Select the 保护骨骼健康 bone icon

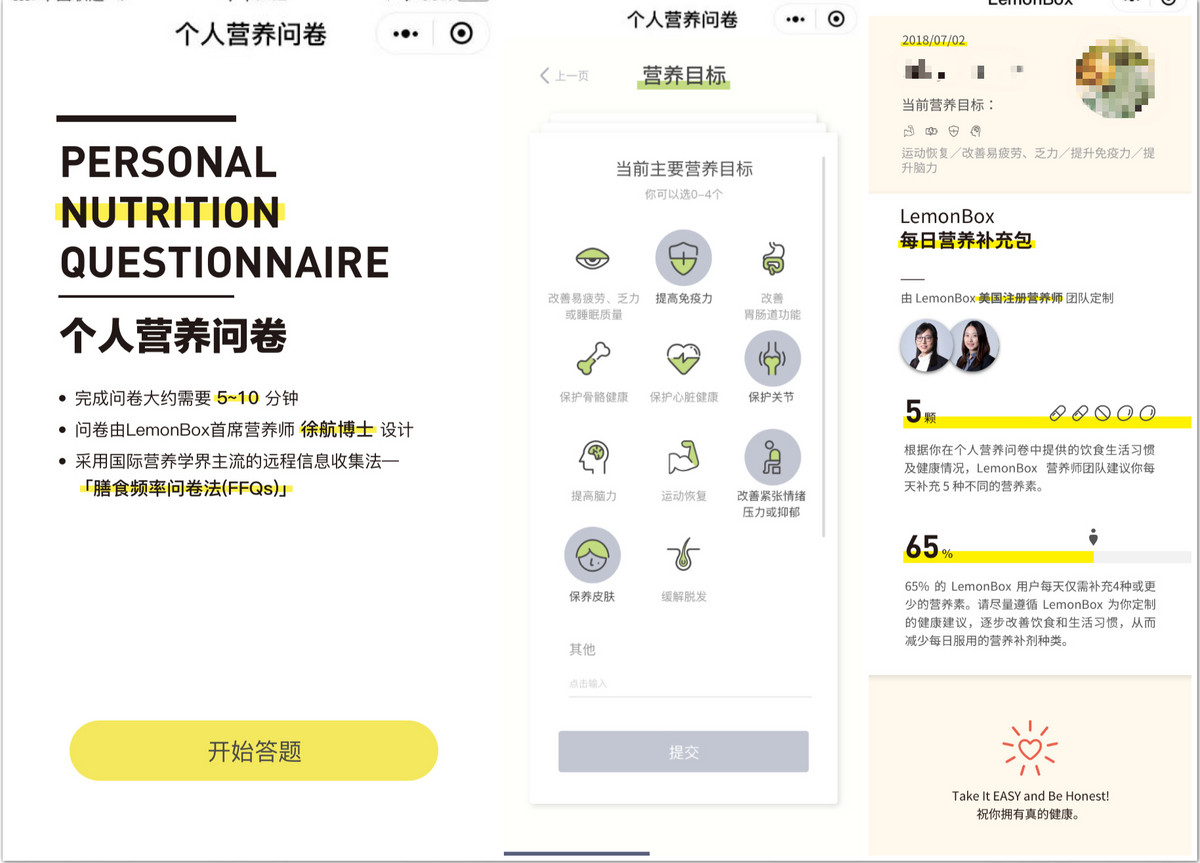tap(593, 358)
